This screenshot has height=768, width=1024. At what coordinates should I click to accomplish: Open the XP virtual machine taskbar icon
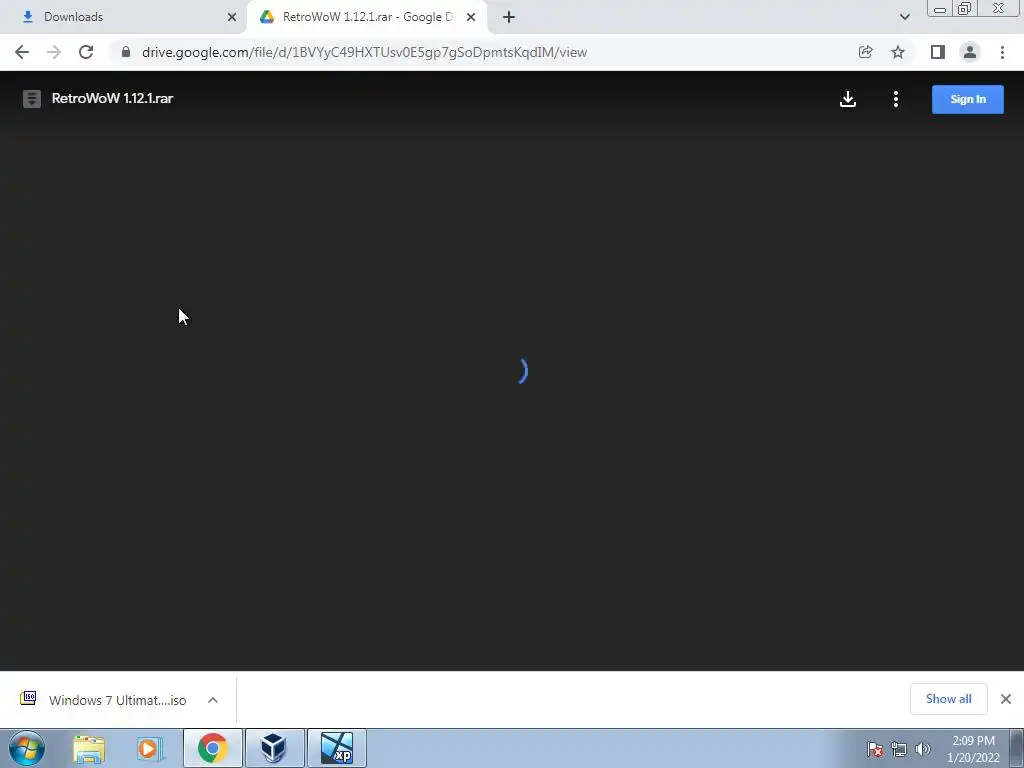point(337,748)
